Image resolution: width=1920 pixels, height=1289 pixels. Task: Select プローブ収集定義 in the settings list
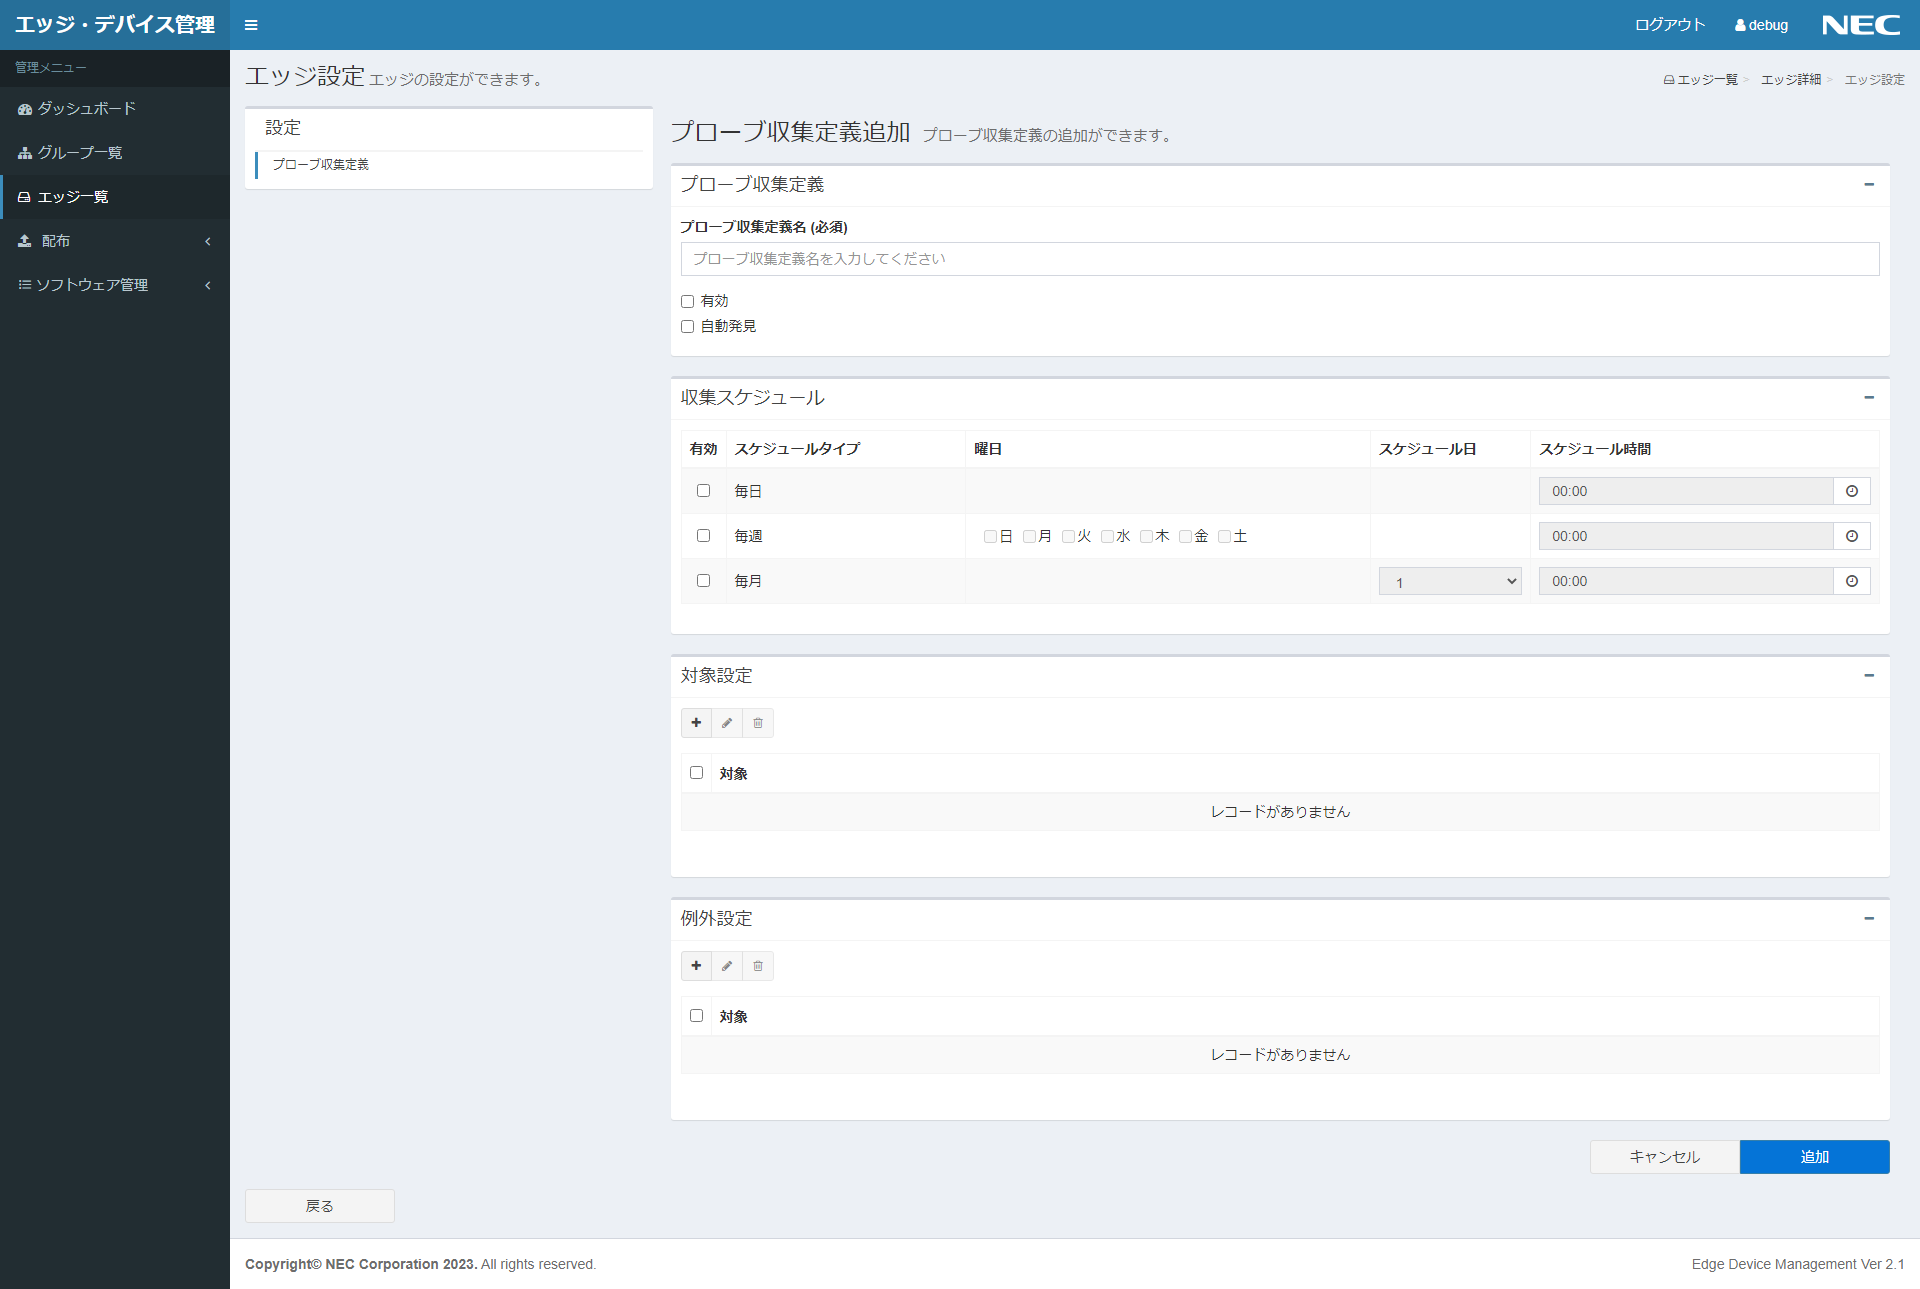coord(321,165)
